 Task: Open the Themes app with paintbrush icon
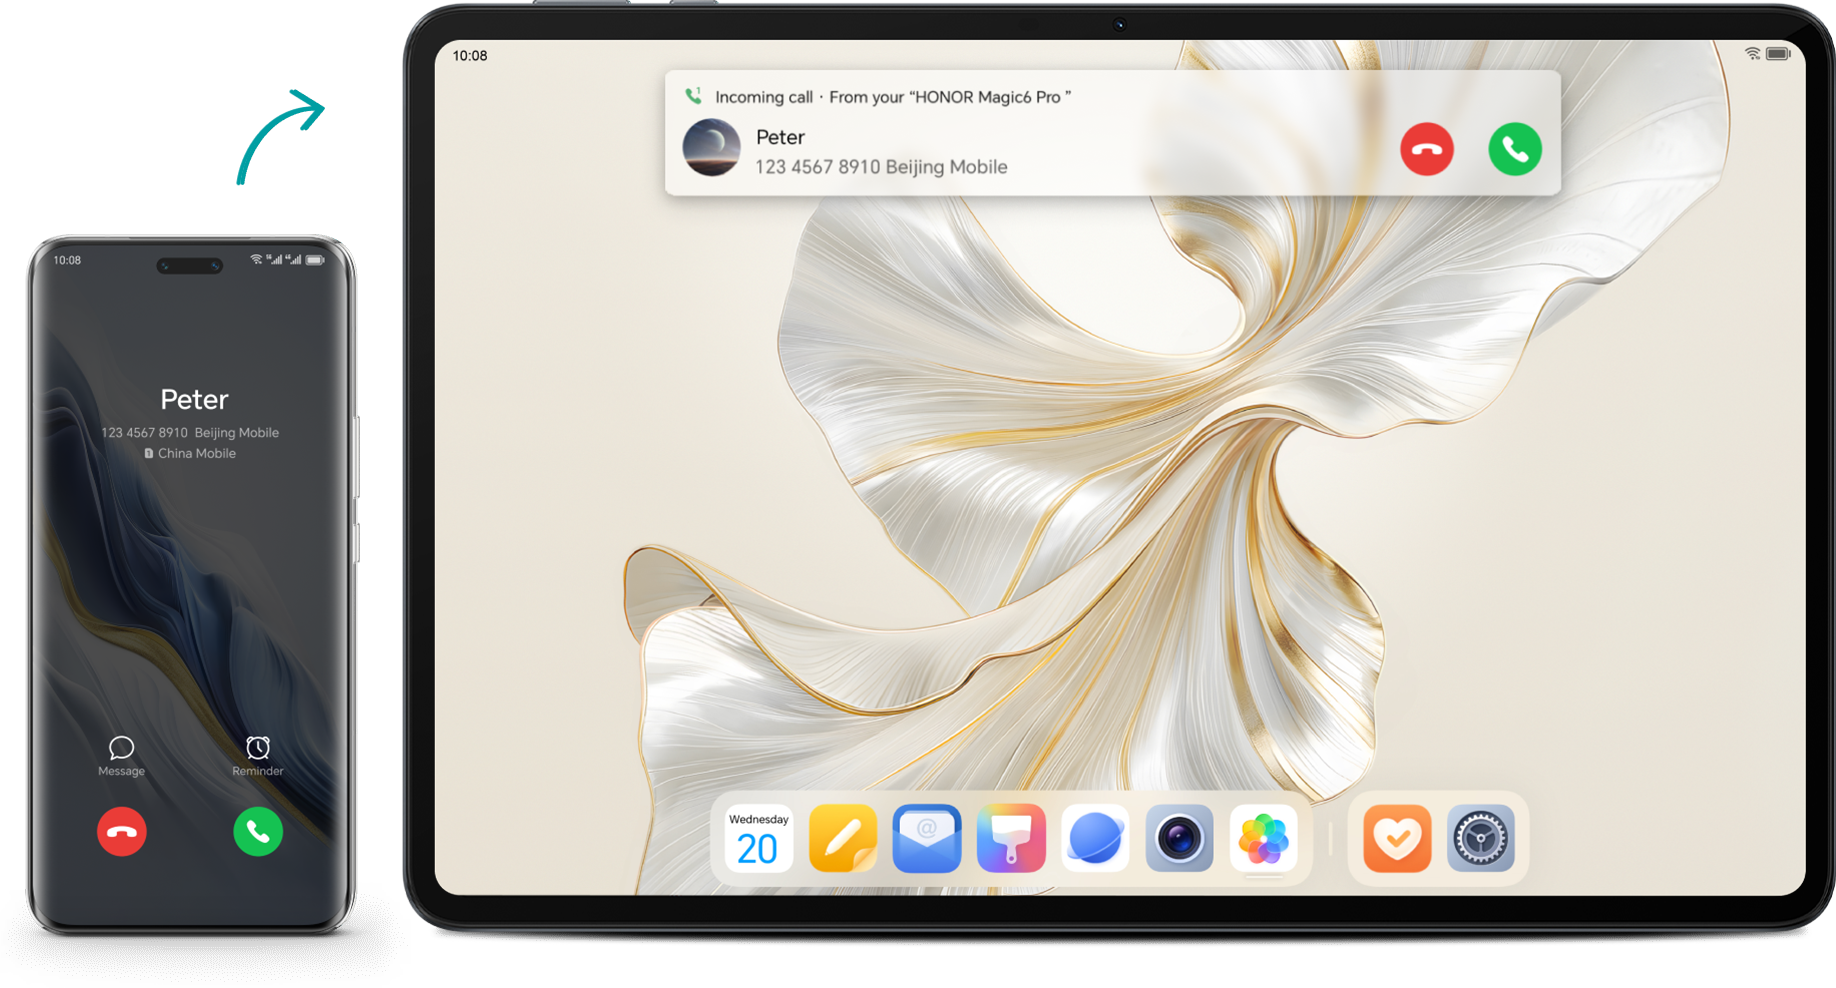pyautogui.click(x=1011, y=838)
